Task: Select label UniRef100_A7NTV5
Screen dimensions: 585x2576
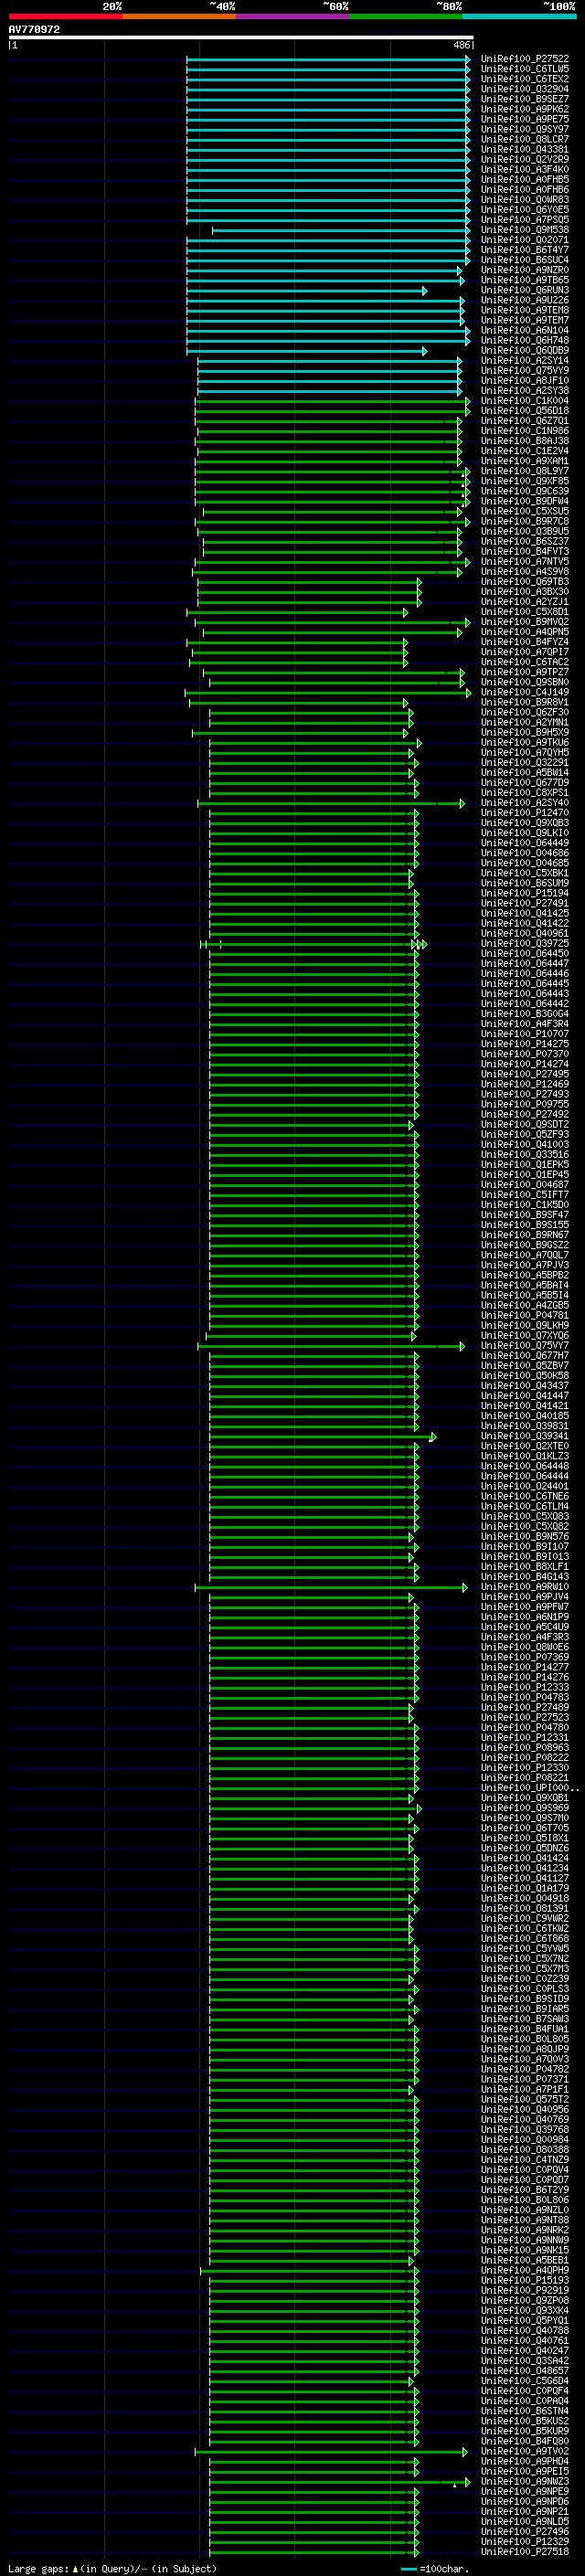Action: coord(525,561)
